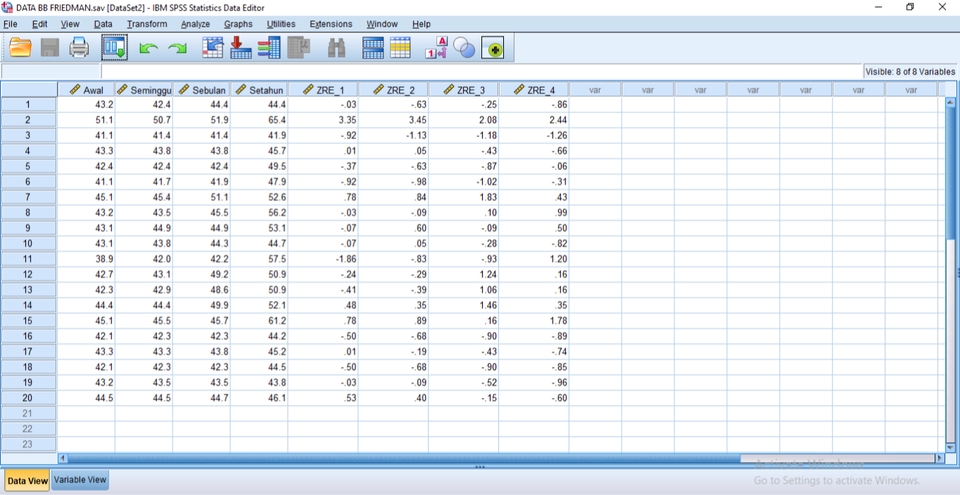This screenshot has width=960, height=495.
Task: Select the Setahun column header
Action: [259, 90]
